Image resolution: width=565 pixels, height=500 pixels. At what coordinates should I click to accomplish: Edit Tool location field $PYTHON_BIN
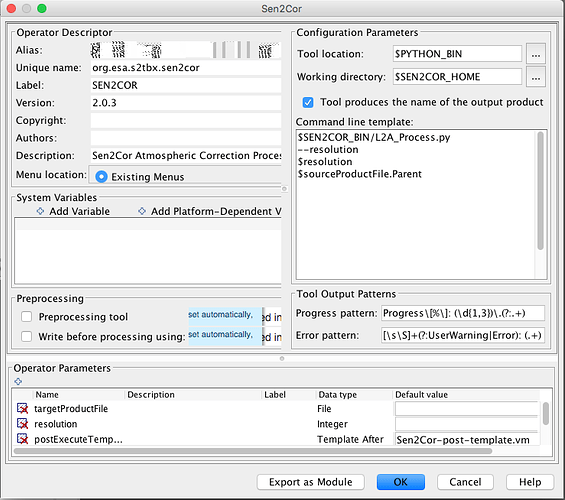pos(457,54)
